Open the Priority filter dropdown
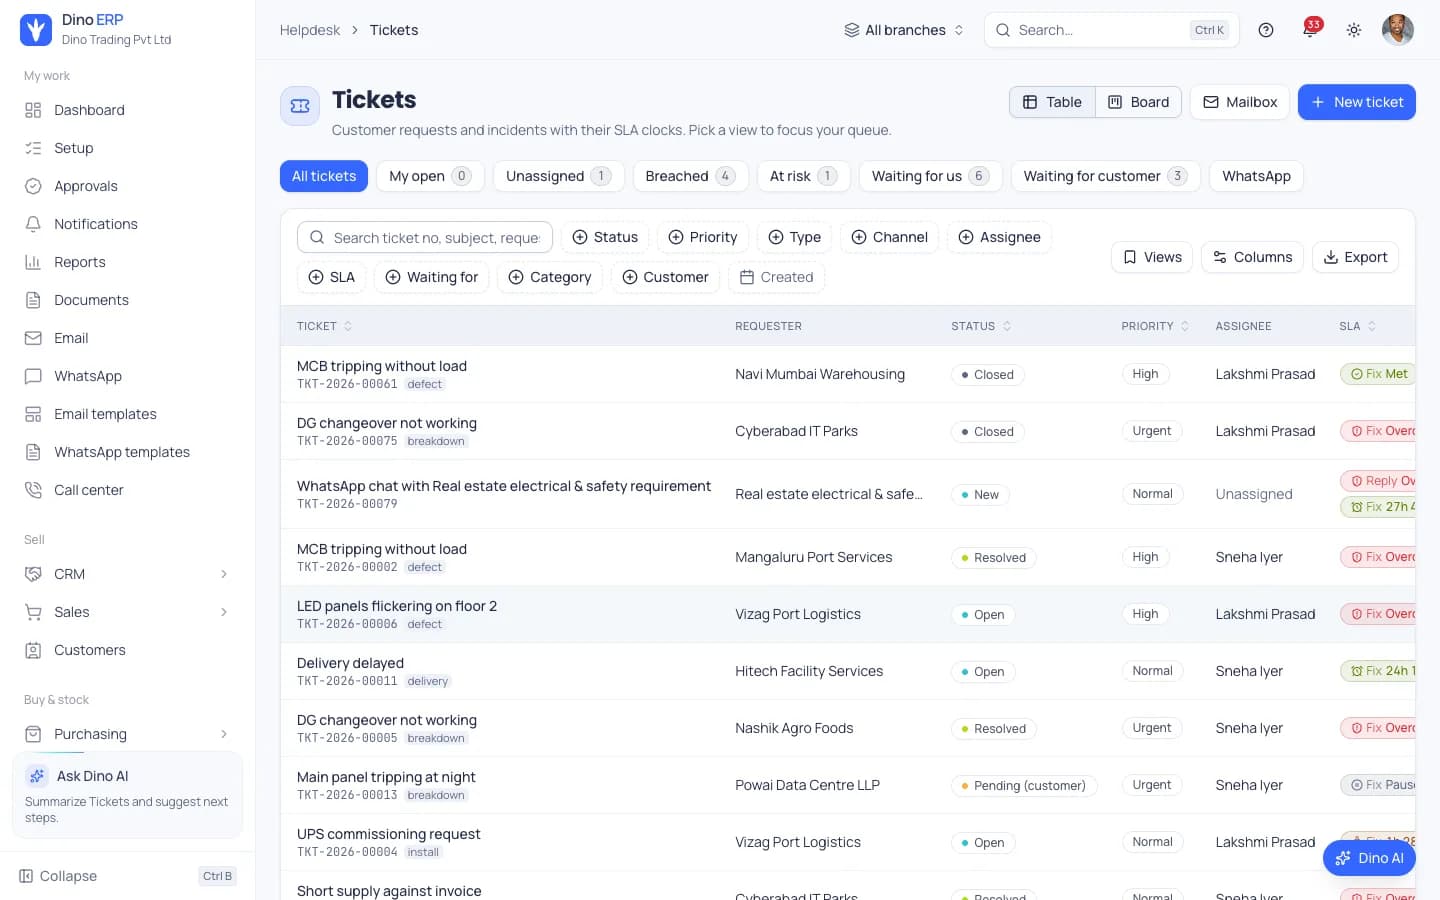 click(703, 237)
